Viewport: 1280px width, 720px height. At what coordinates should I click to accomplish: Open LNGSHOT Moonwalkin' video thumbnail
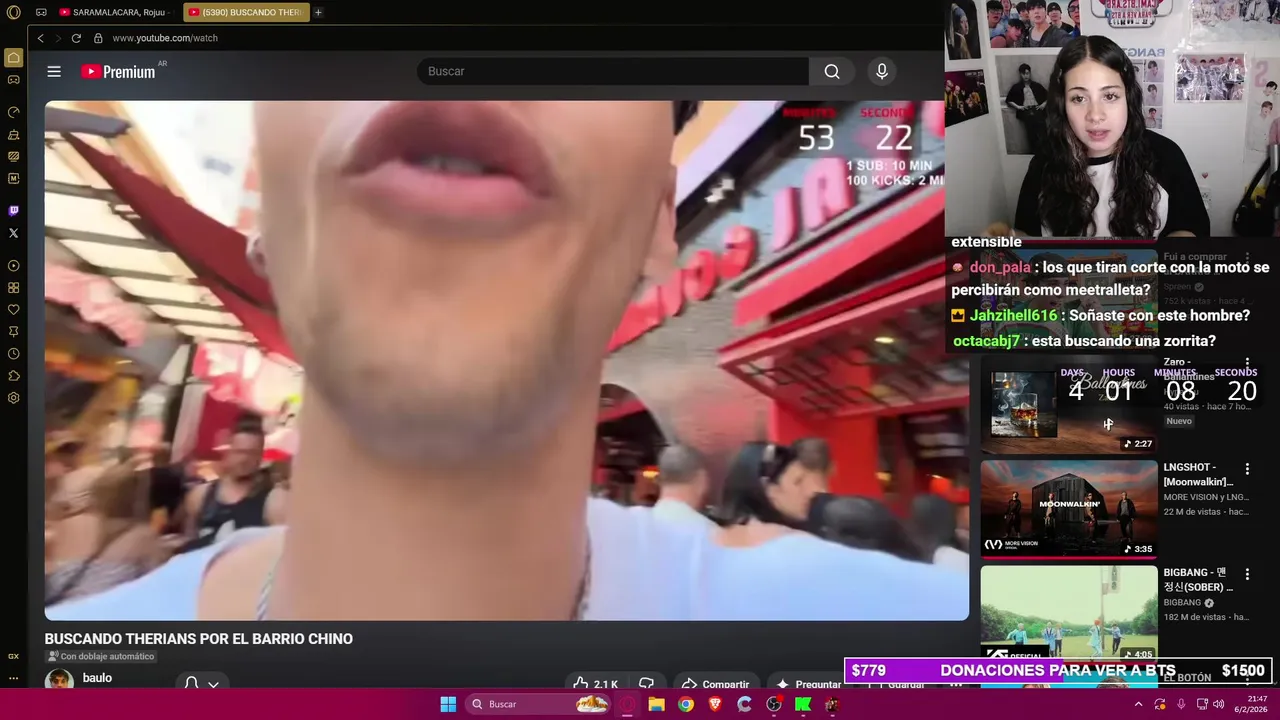coord(1069,509)
